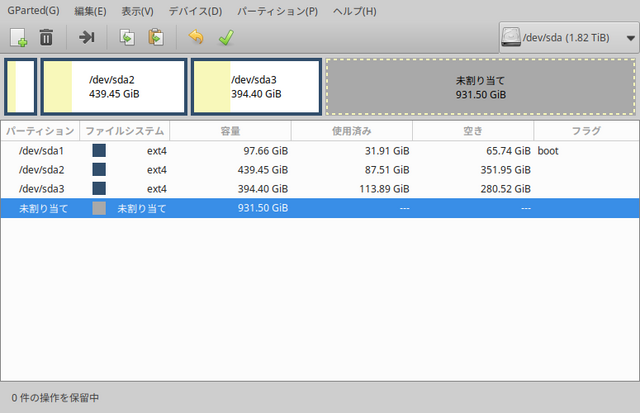Screen dimensions: 640x413
Task: Select the 未割り当て row in the list
Action: tap(320, 208)
